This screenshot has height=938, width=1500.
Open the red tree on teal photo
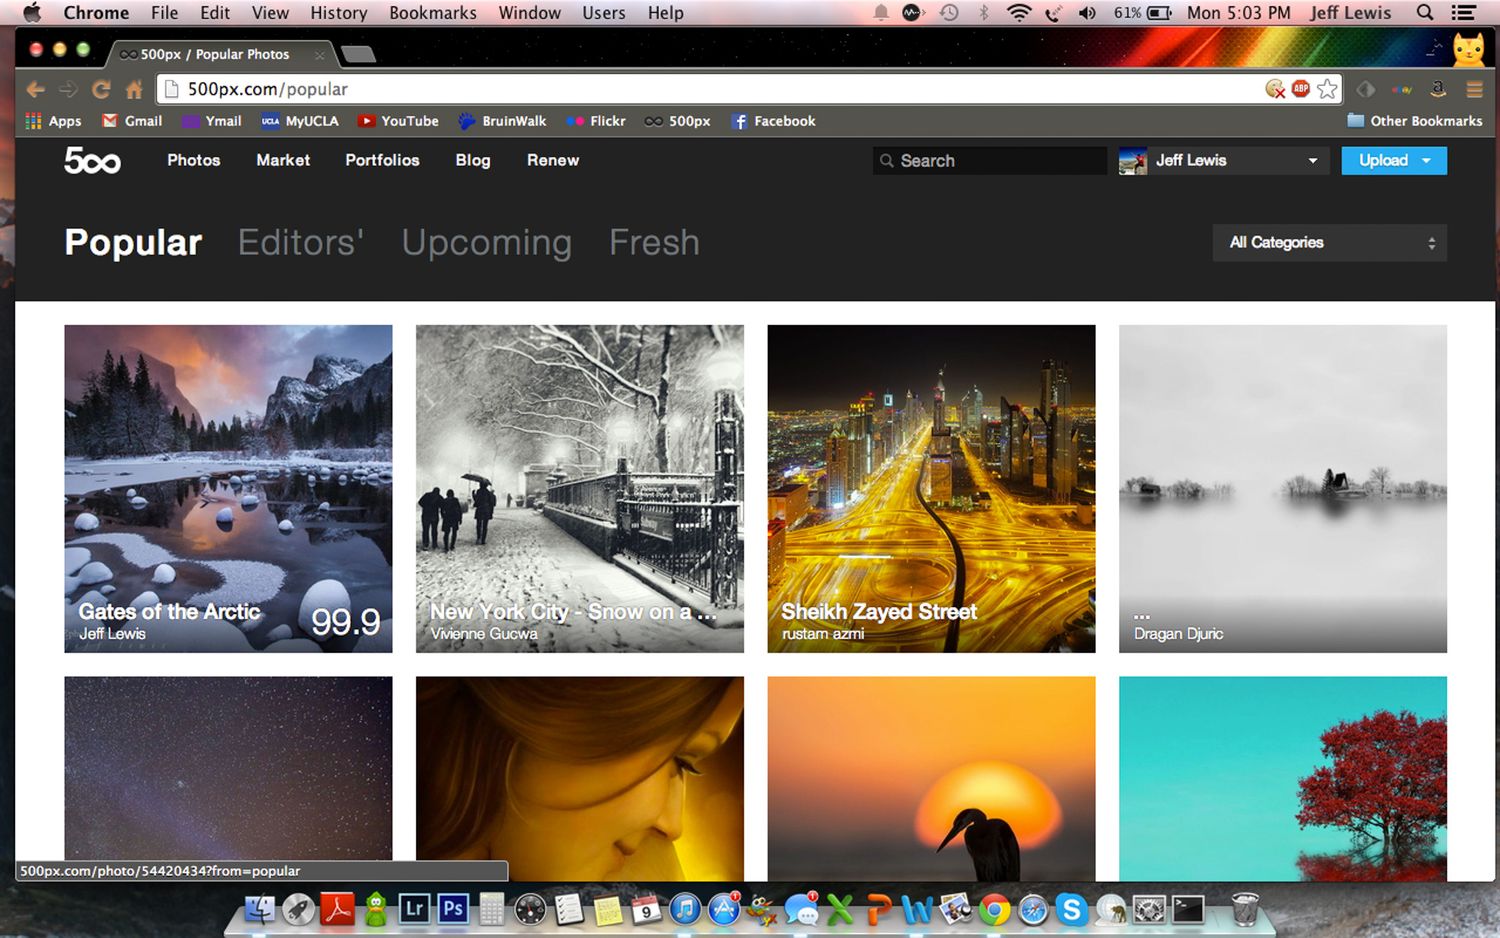(1283, 779)
